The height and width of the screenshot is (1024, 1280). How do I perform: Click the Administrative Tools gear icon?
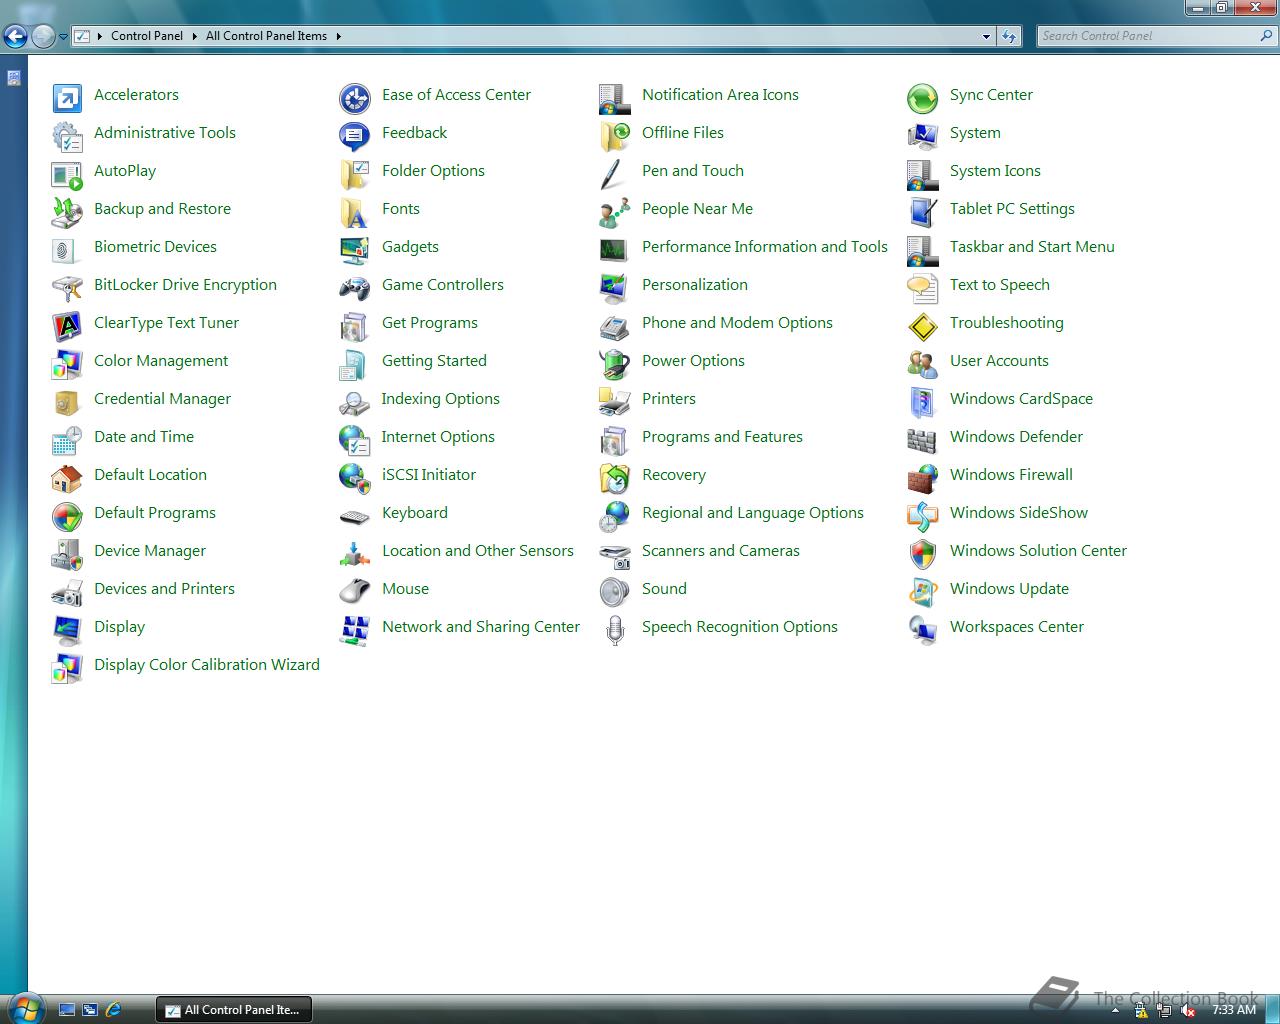[67, 135]
